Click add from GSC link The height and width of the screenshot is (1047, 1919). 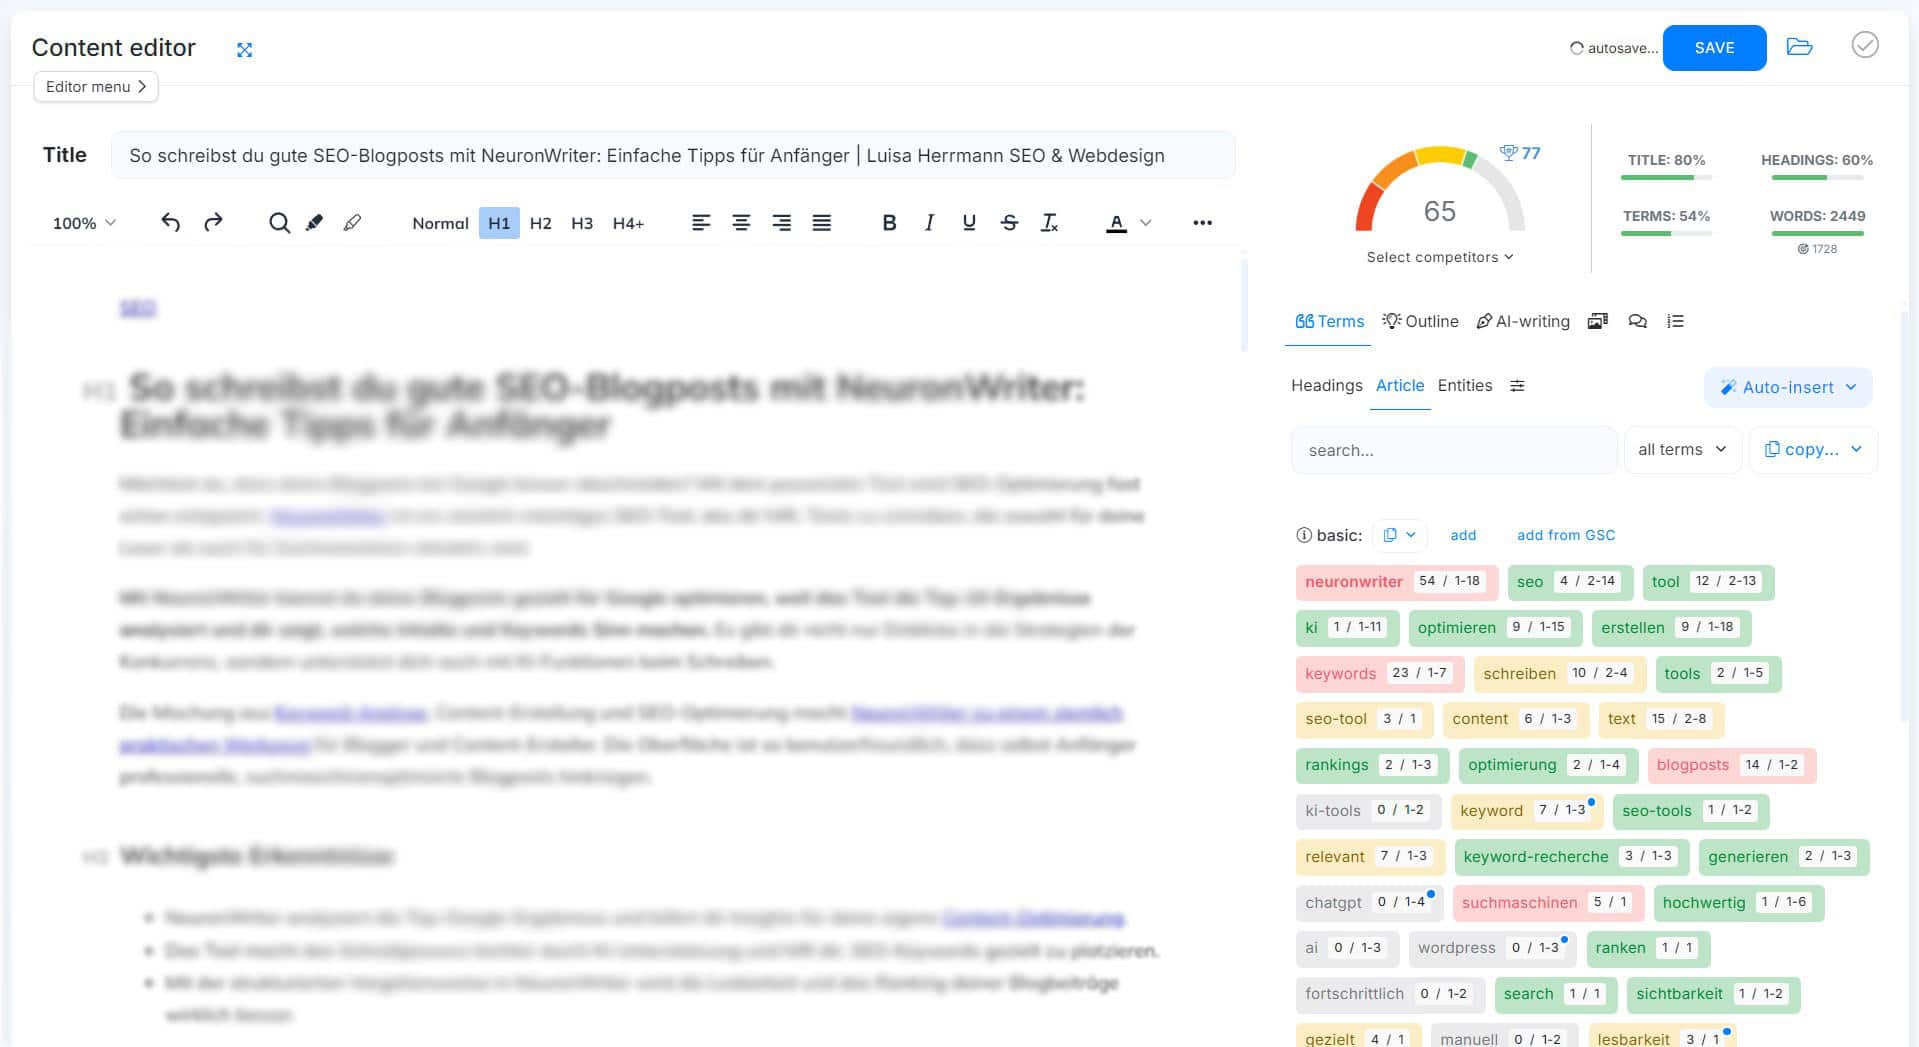point(1565,535)
